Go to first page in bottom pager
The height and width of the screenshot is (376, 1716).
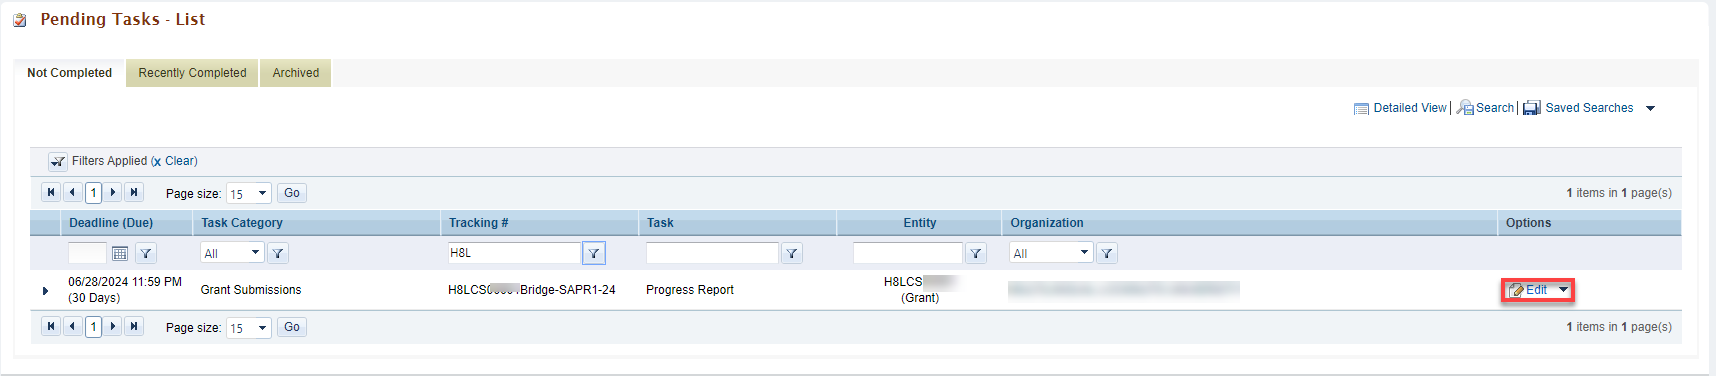[51, 326]
